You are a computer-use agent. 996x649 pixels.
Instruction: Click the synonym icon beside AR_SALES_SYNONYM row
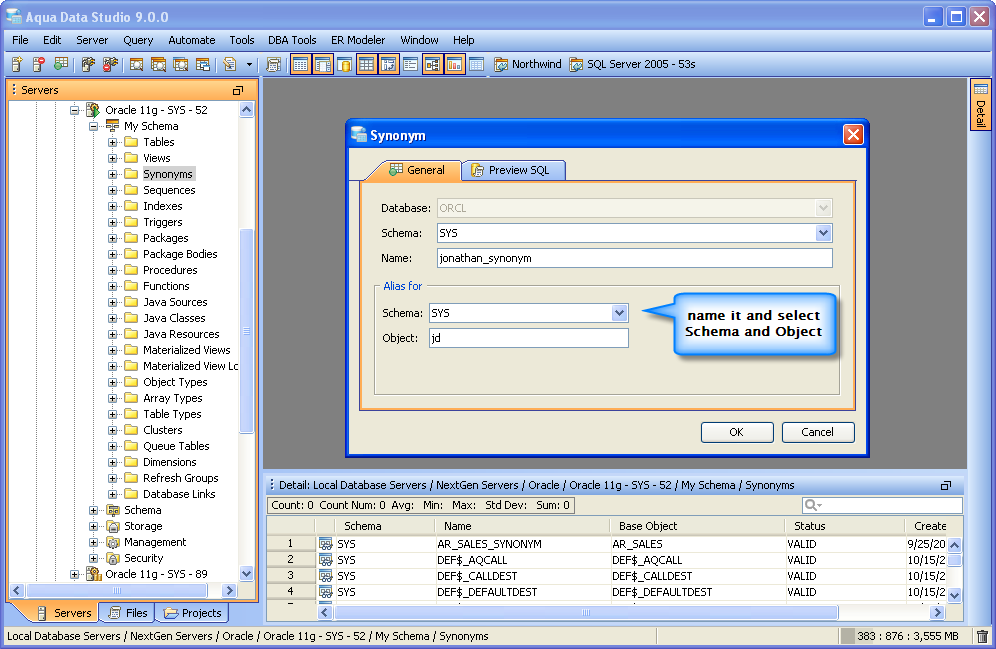[x=326, y=544]
